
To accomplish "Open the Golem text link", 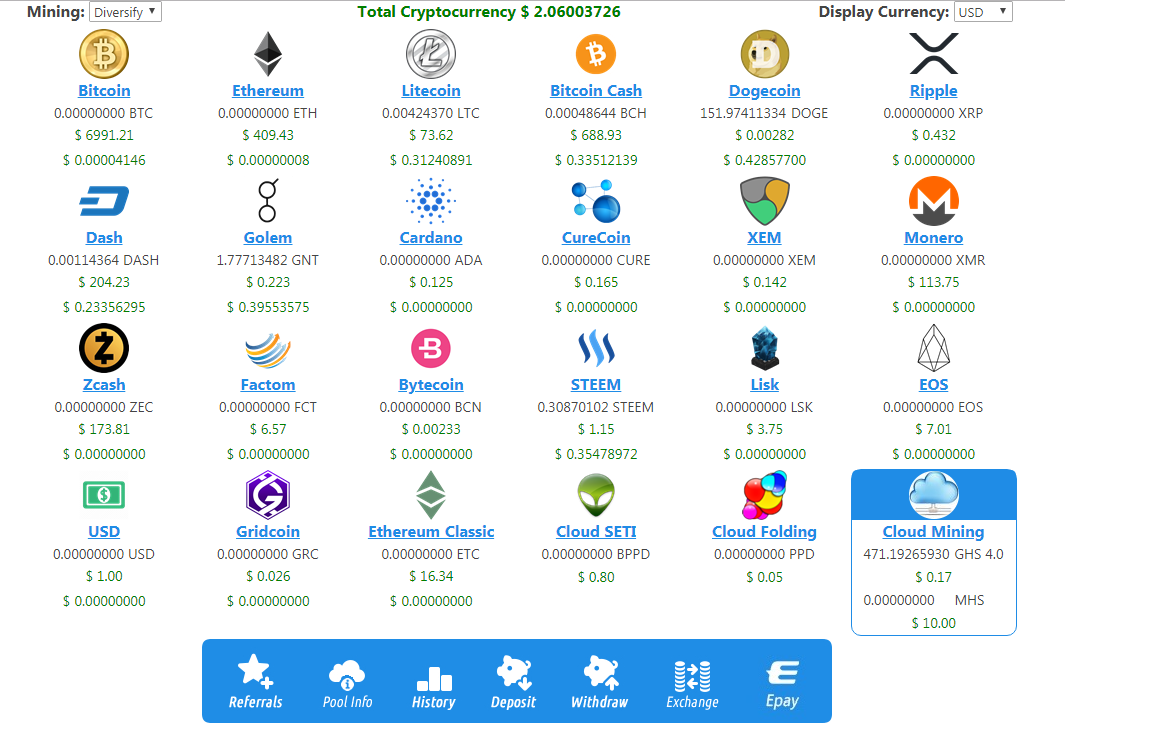I will click(x=267, y=237).
